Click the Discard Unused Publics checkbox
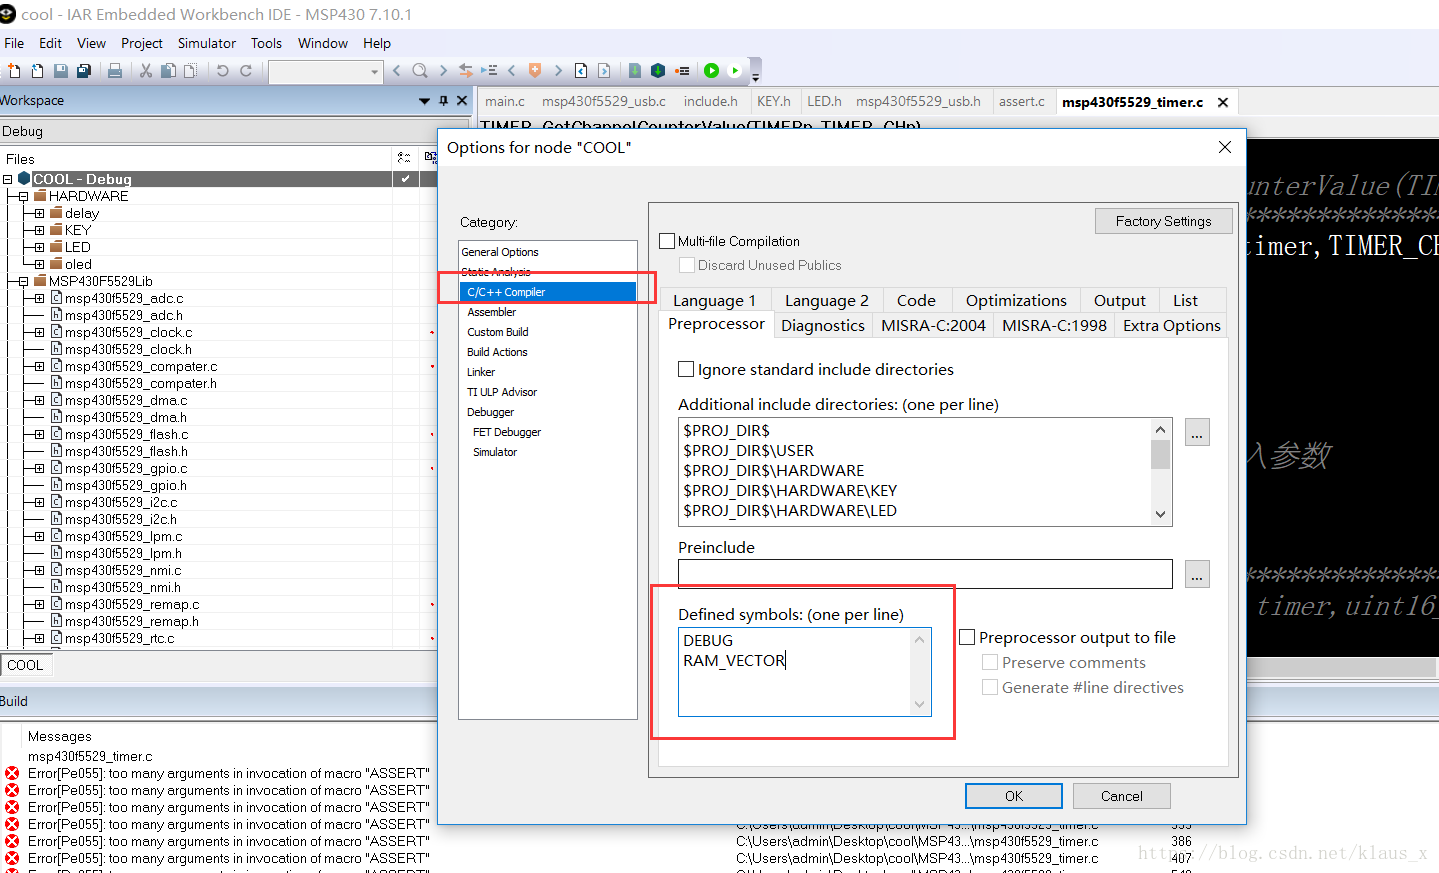 click(687, 265)
